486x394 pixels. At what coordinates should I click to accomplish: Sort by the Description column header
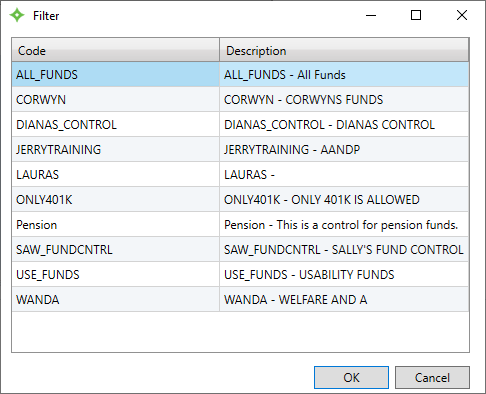point(344,50)
